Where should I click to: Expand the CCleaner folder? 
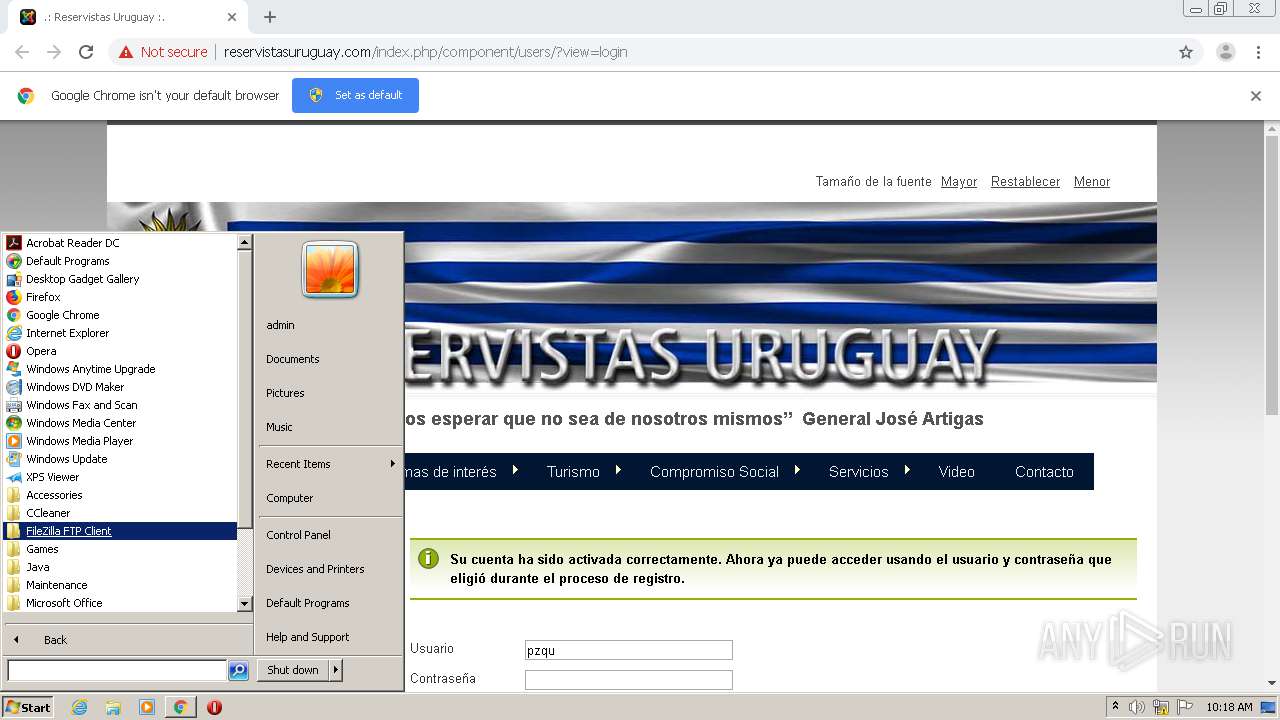(x=48, y=513)
